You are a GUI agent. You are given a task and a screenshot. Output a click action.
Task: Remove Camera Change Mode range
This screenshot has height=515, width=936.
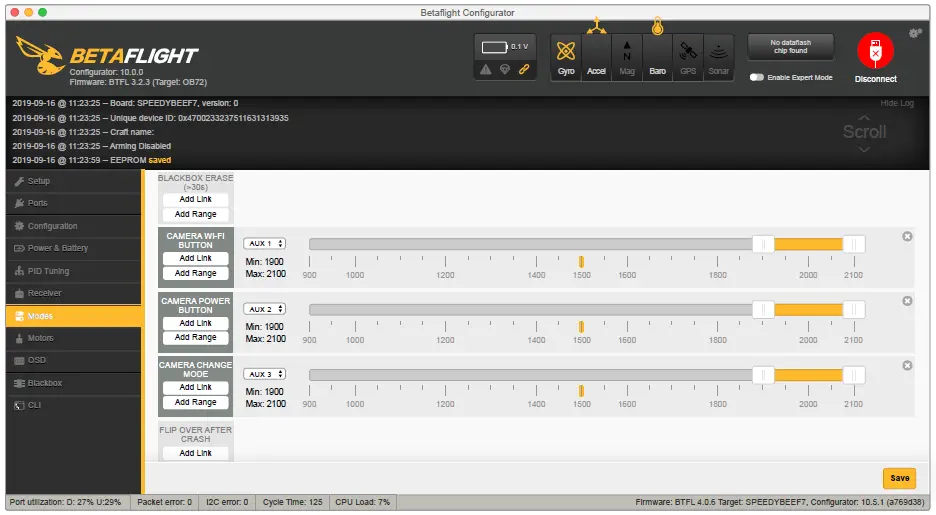907,365
